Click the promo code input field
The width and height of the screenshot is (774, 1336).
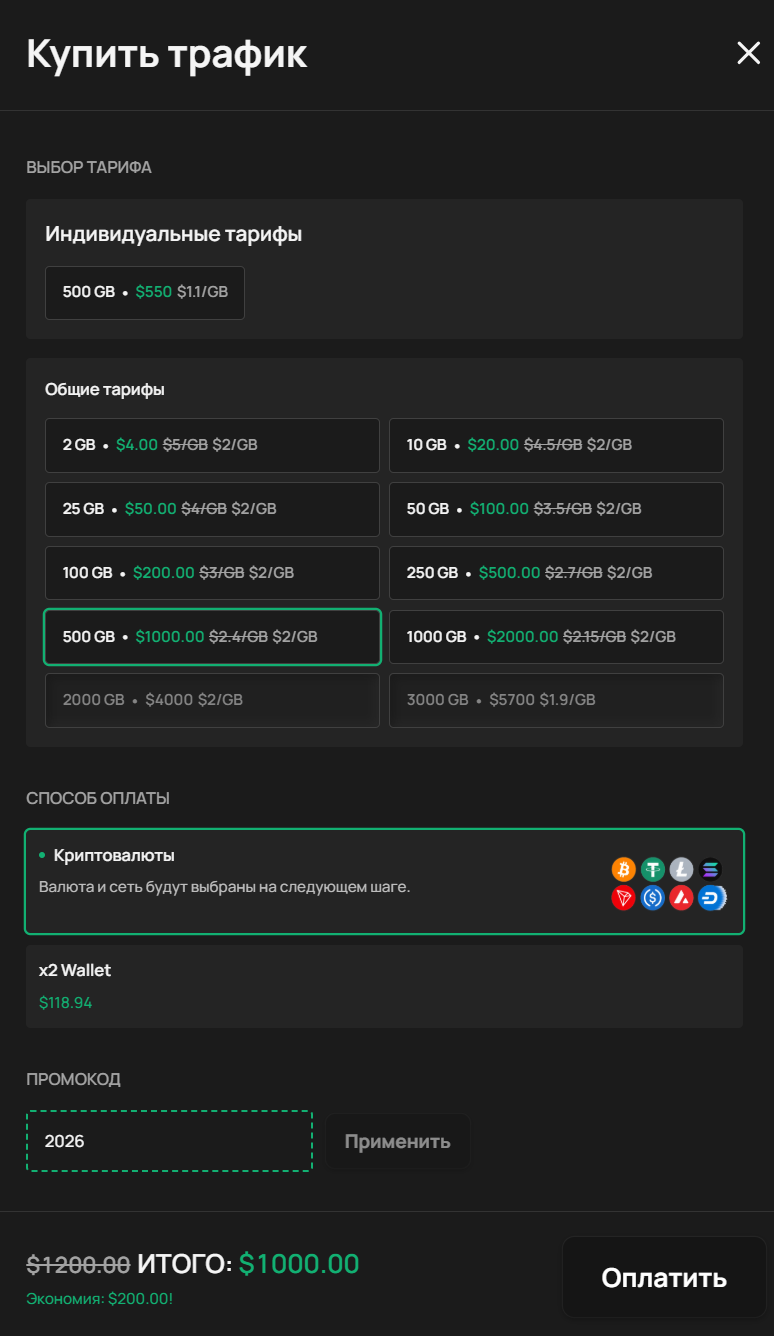169,1141
